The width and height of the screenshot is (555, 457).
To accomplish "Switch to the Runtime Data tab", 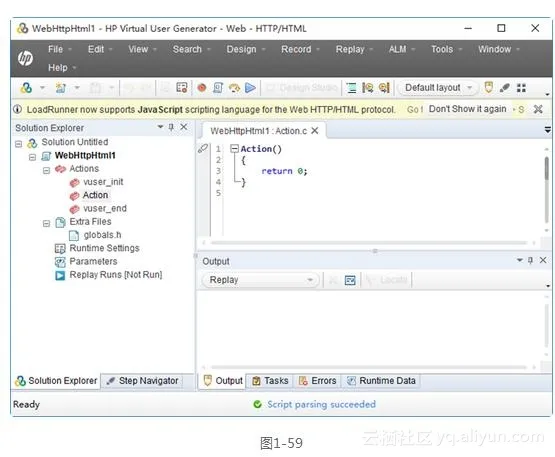I will (x=381, y=381).
